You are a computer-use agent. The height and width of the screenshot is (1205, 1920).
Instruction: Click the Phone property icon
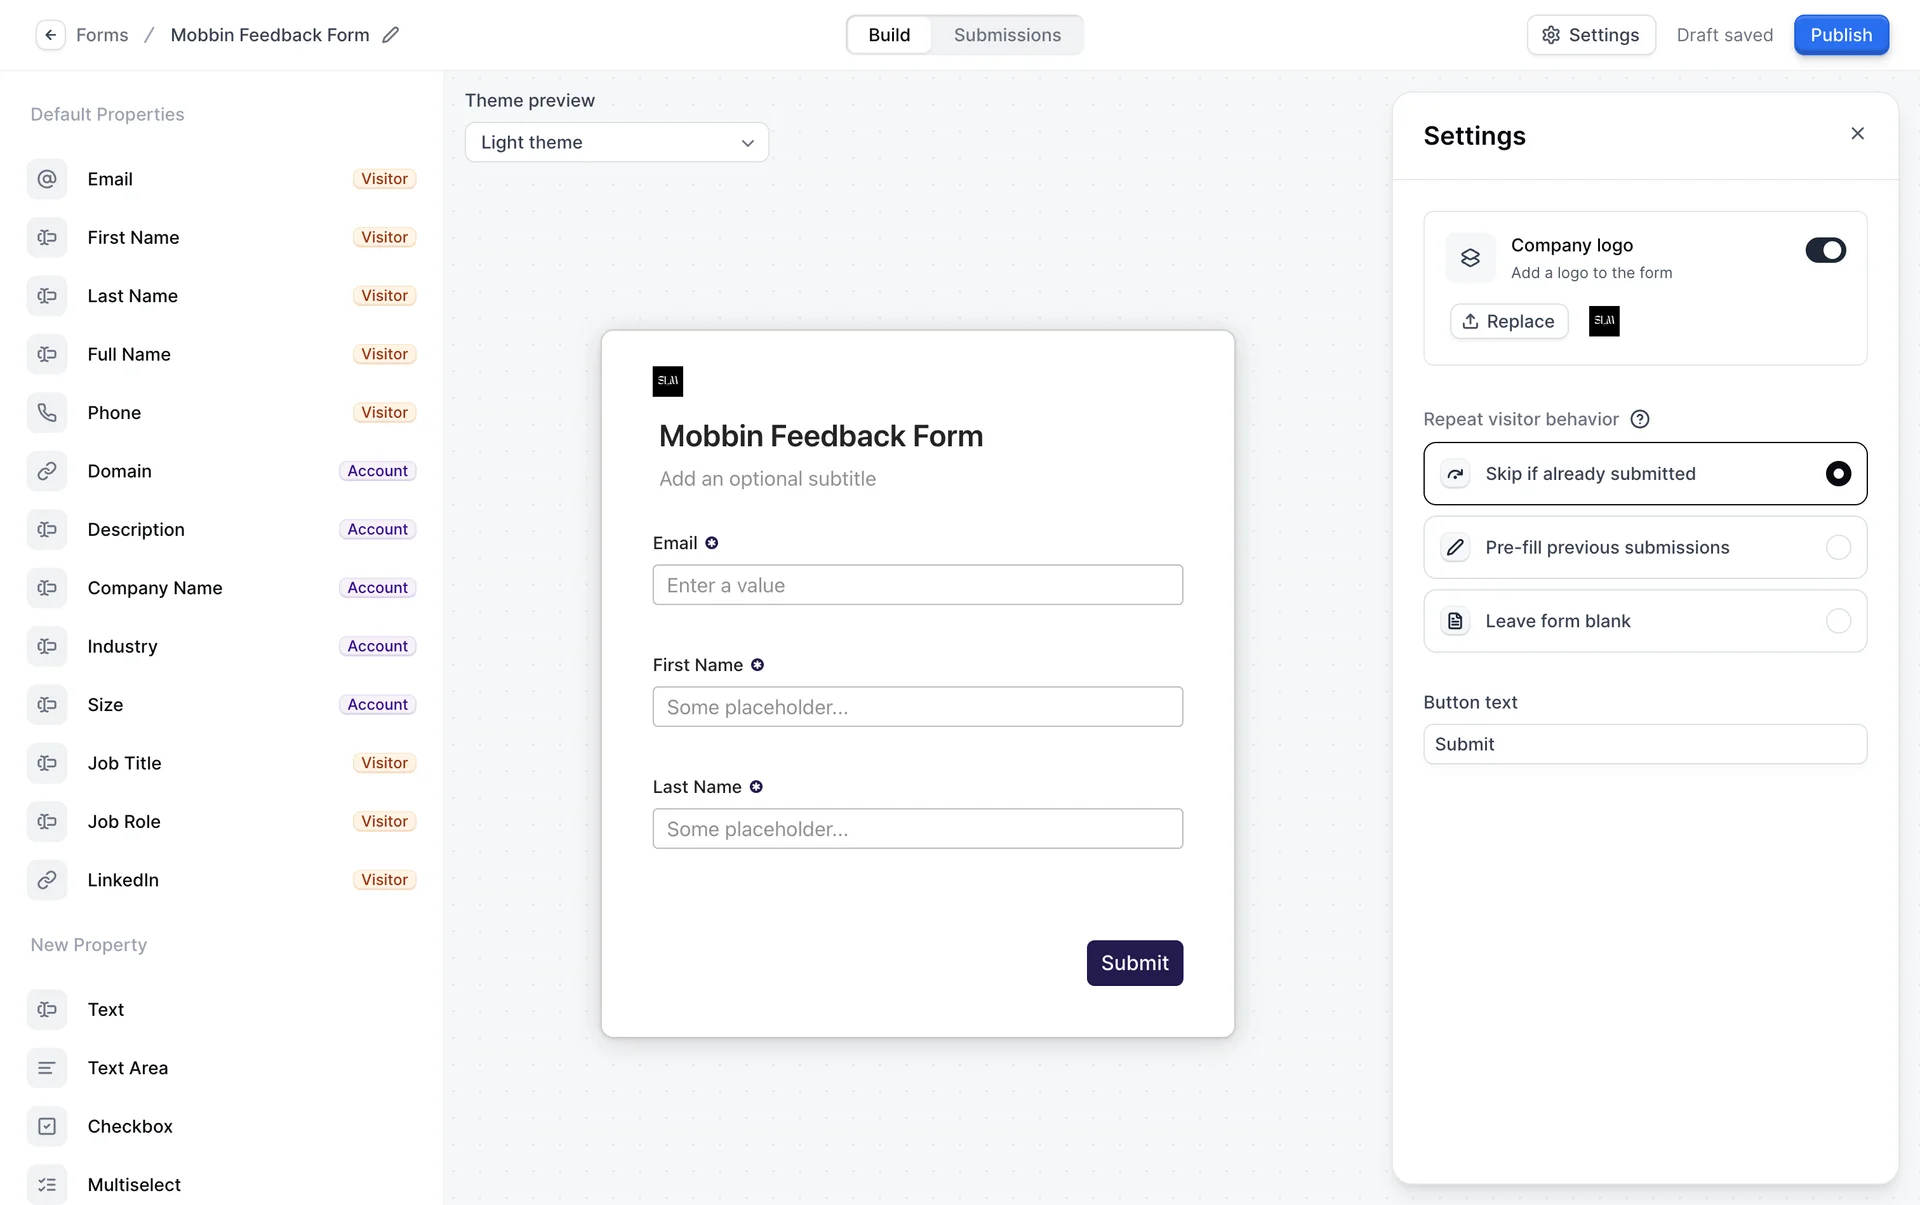point(47,412)
